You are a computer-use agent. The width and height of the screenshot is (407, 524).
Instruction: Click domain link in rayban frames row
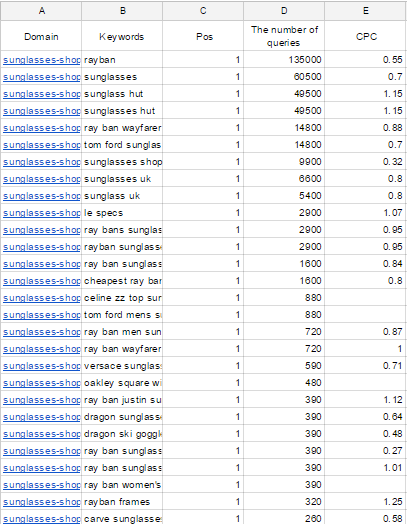[x=41, y=502]
